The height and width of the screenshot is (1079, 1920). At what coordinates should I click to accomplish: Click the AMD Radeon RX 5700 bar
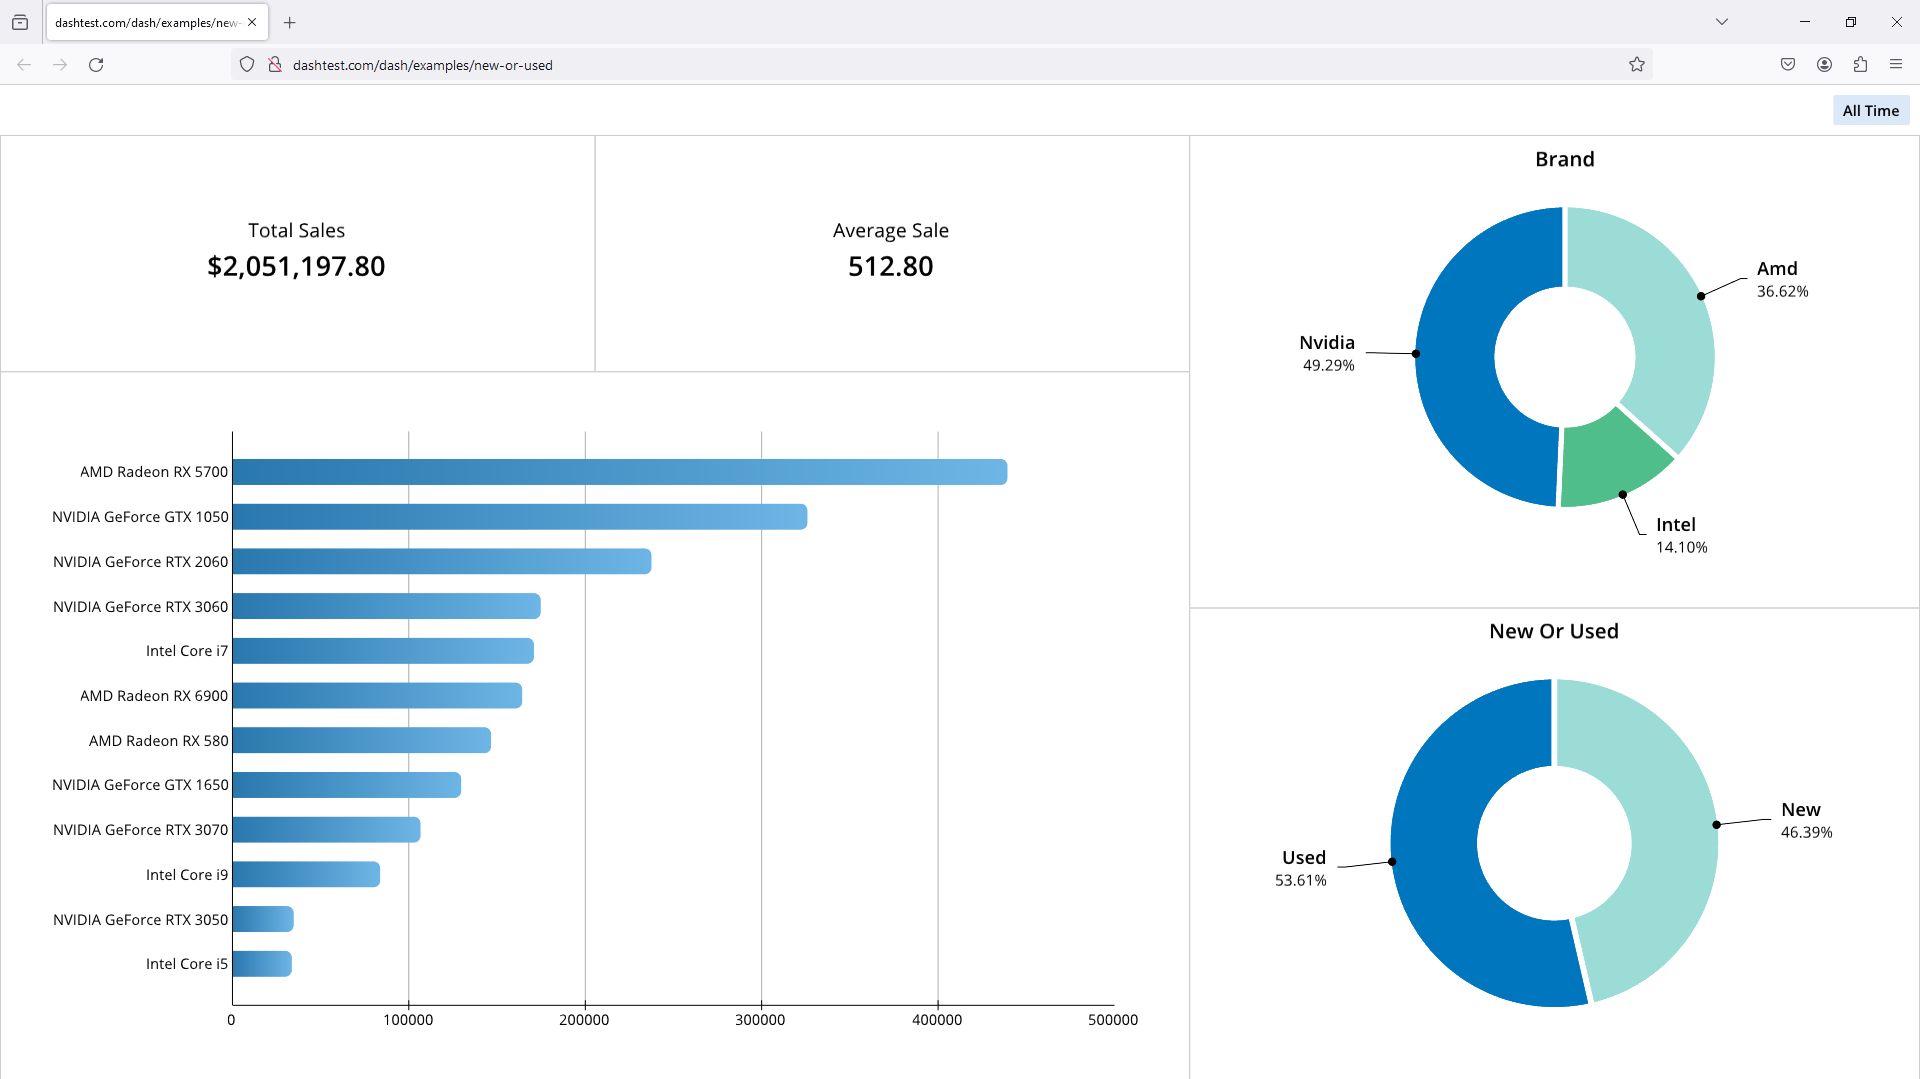point(620,472)
